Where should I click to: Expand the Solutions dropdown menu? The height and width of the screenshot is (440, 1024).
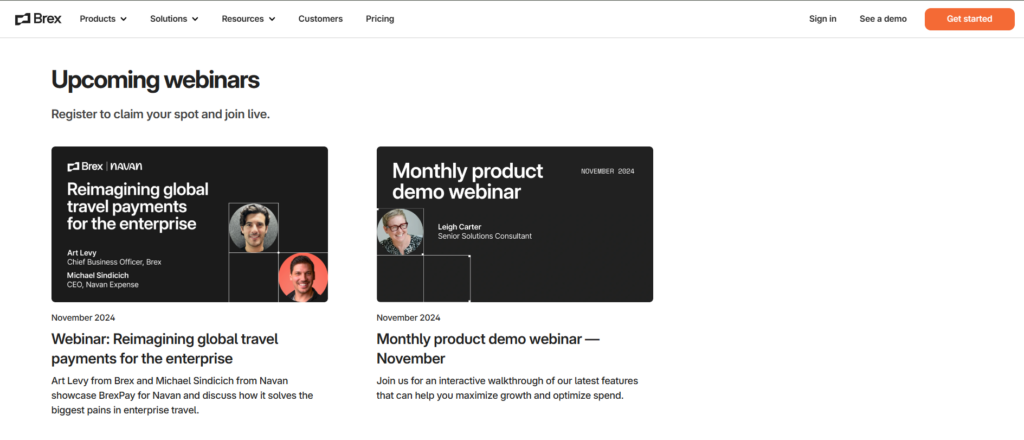174,19
